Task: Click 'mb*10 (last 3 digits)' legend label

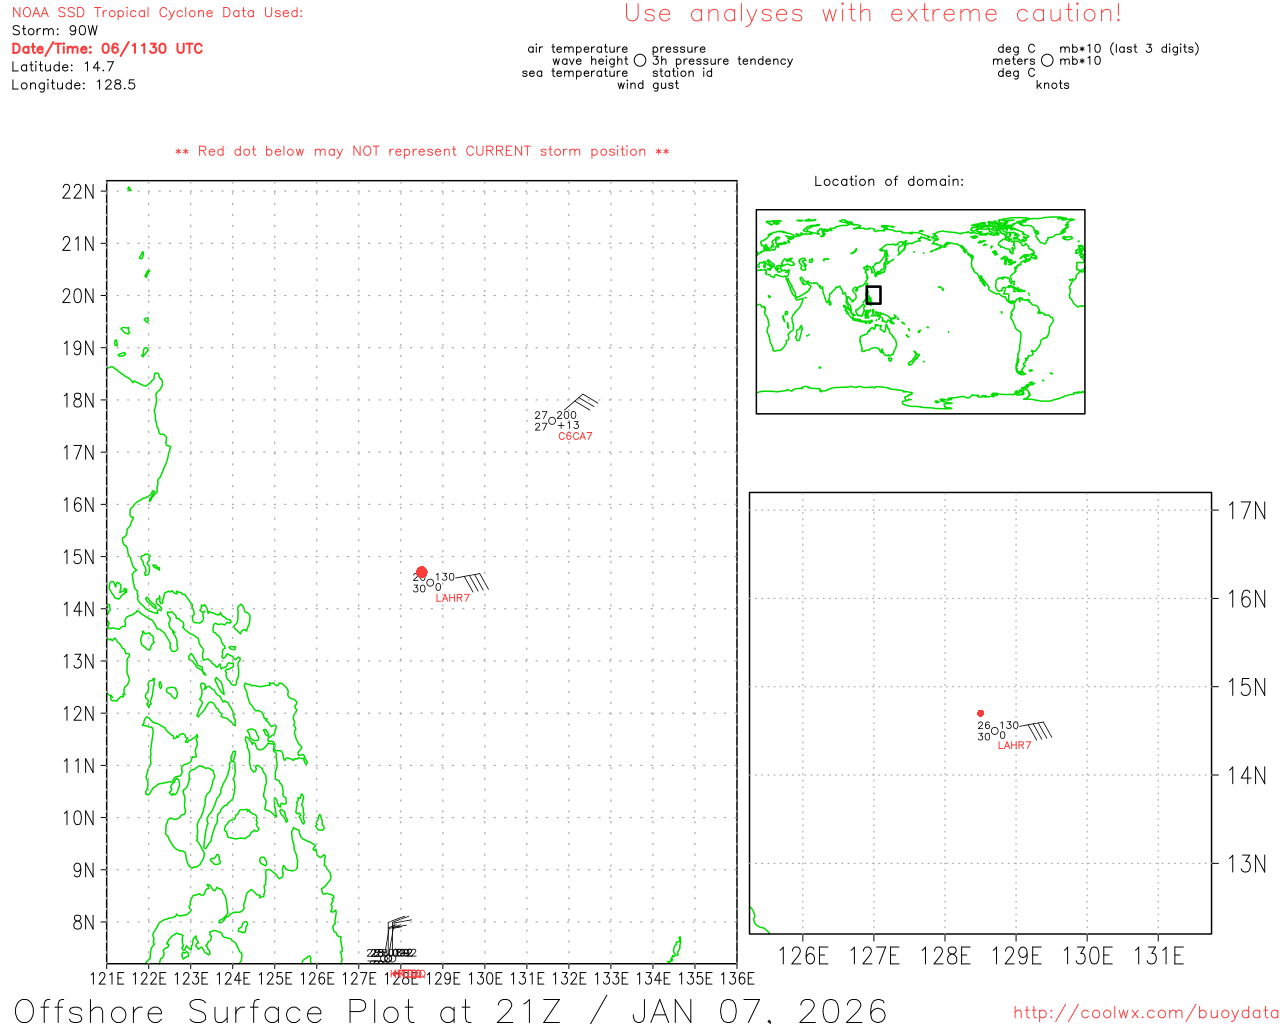Action: [x=1129, y=49]
